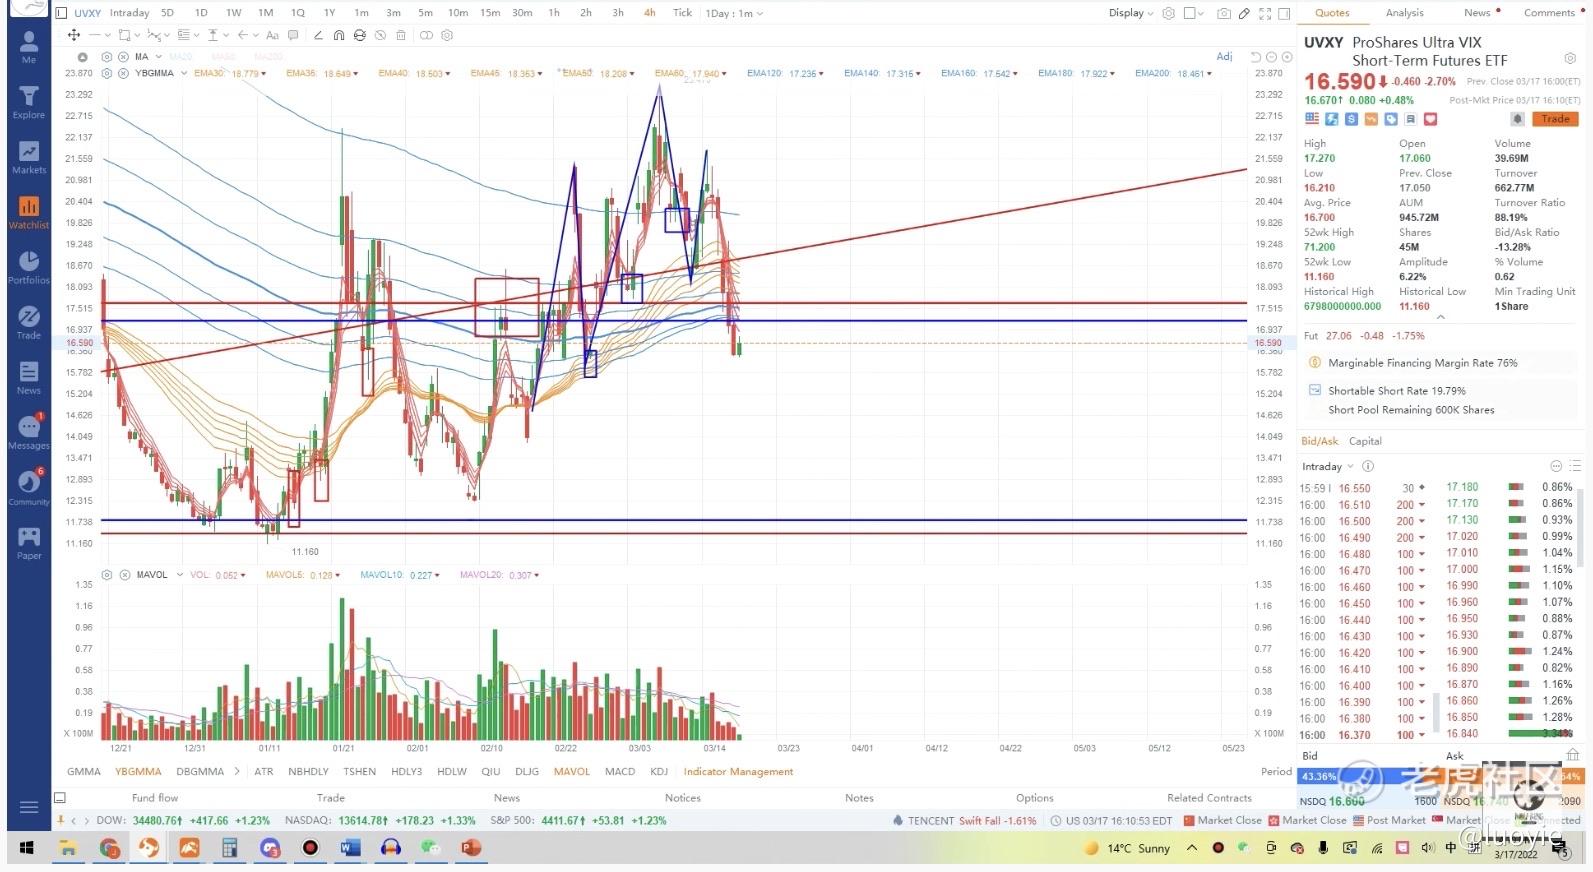Screen dimensions: 1593x872
Task: Open the 1Day : 1m interval dropdown
Action: click(x=735, y=13)
